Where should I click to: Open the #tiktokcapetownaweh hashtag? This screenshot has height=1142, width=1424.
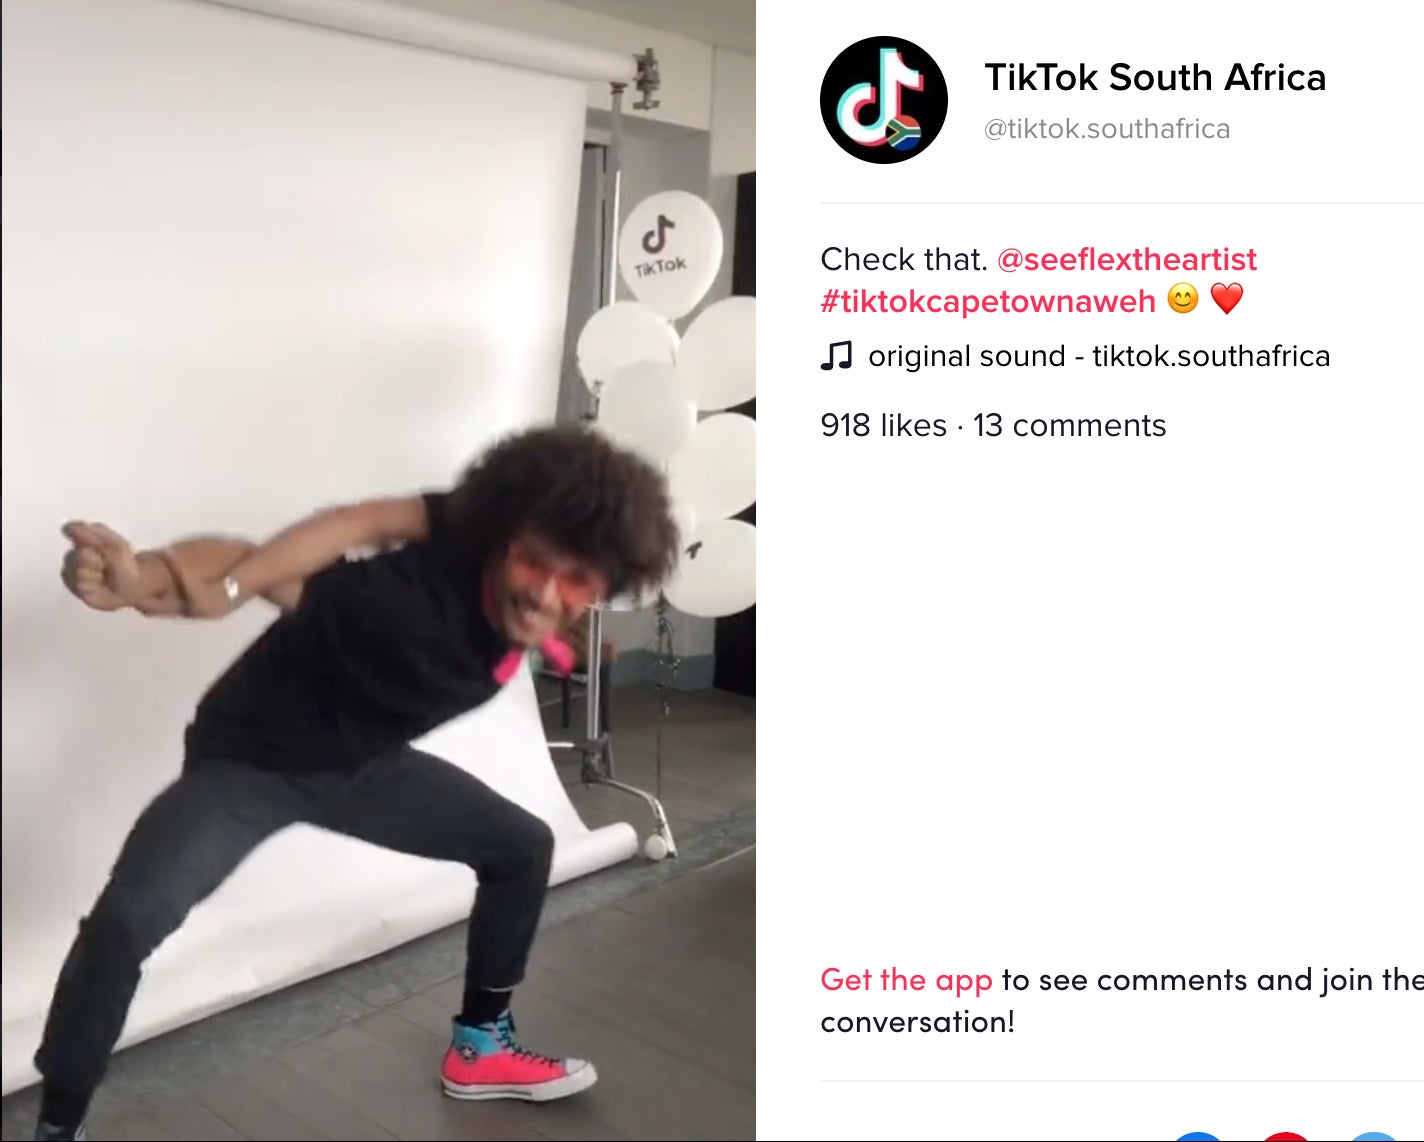pyautogui.click(x=988, y=301)
